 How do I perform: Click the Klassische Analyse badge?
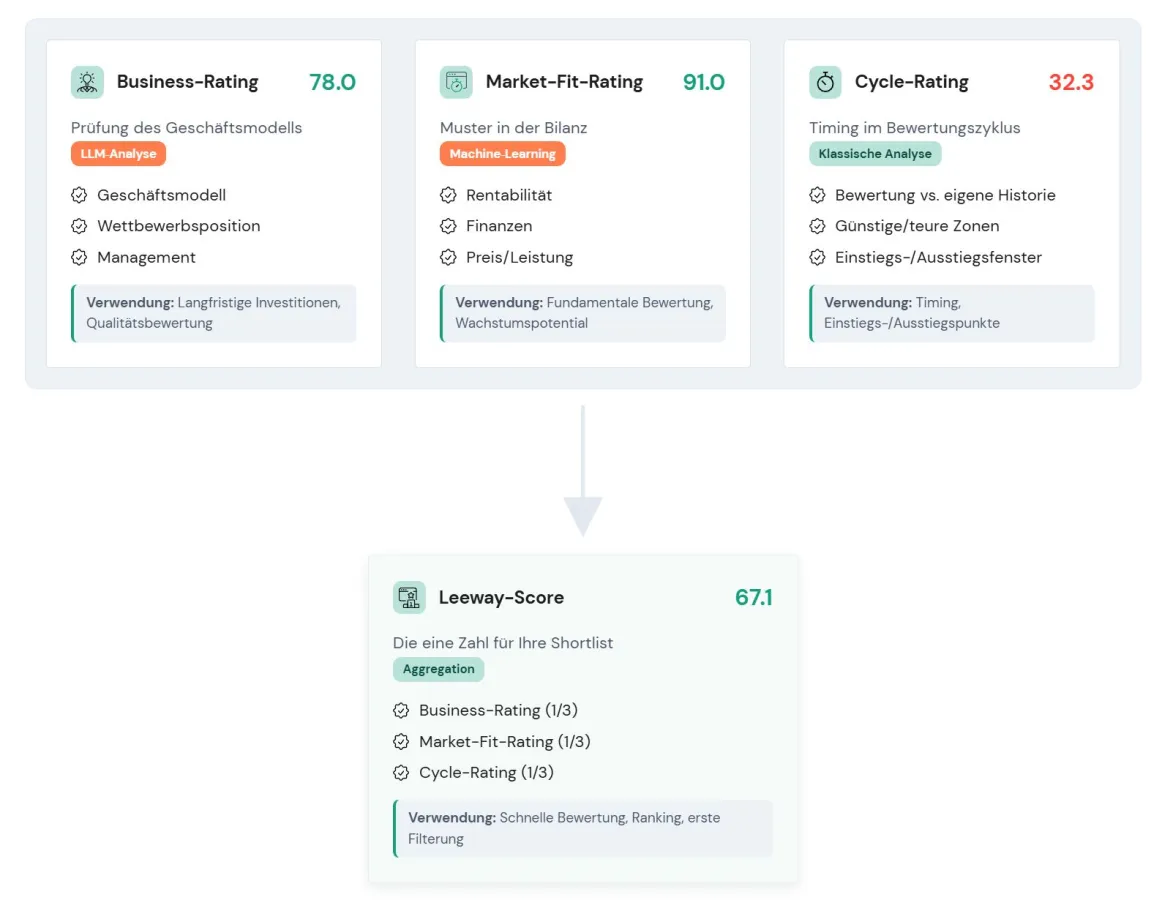875,154
